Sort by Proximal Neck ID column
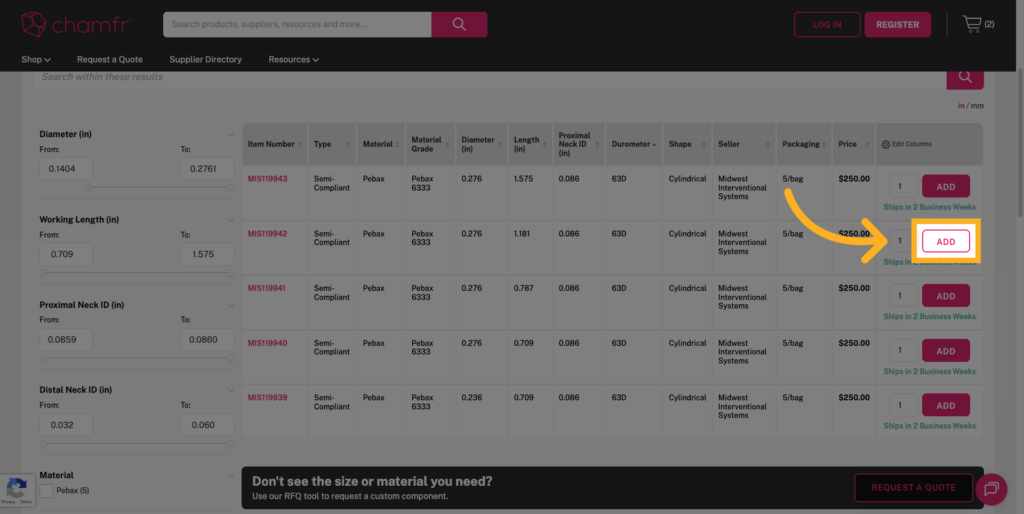 (x=579, y=144)
